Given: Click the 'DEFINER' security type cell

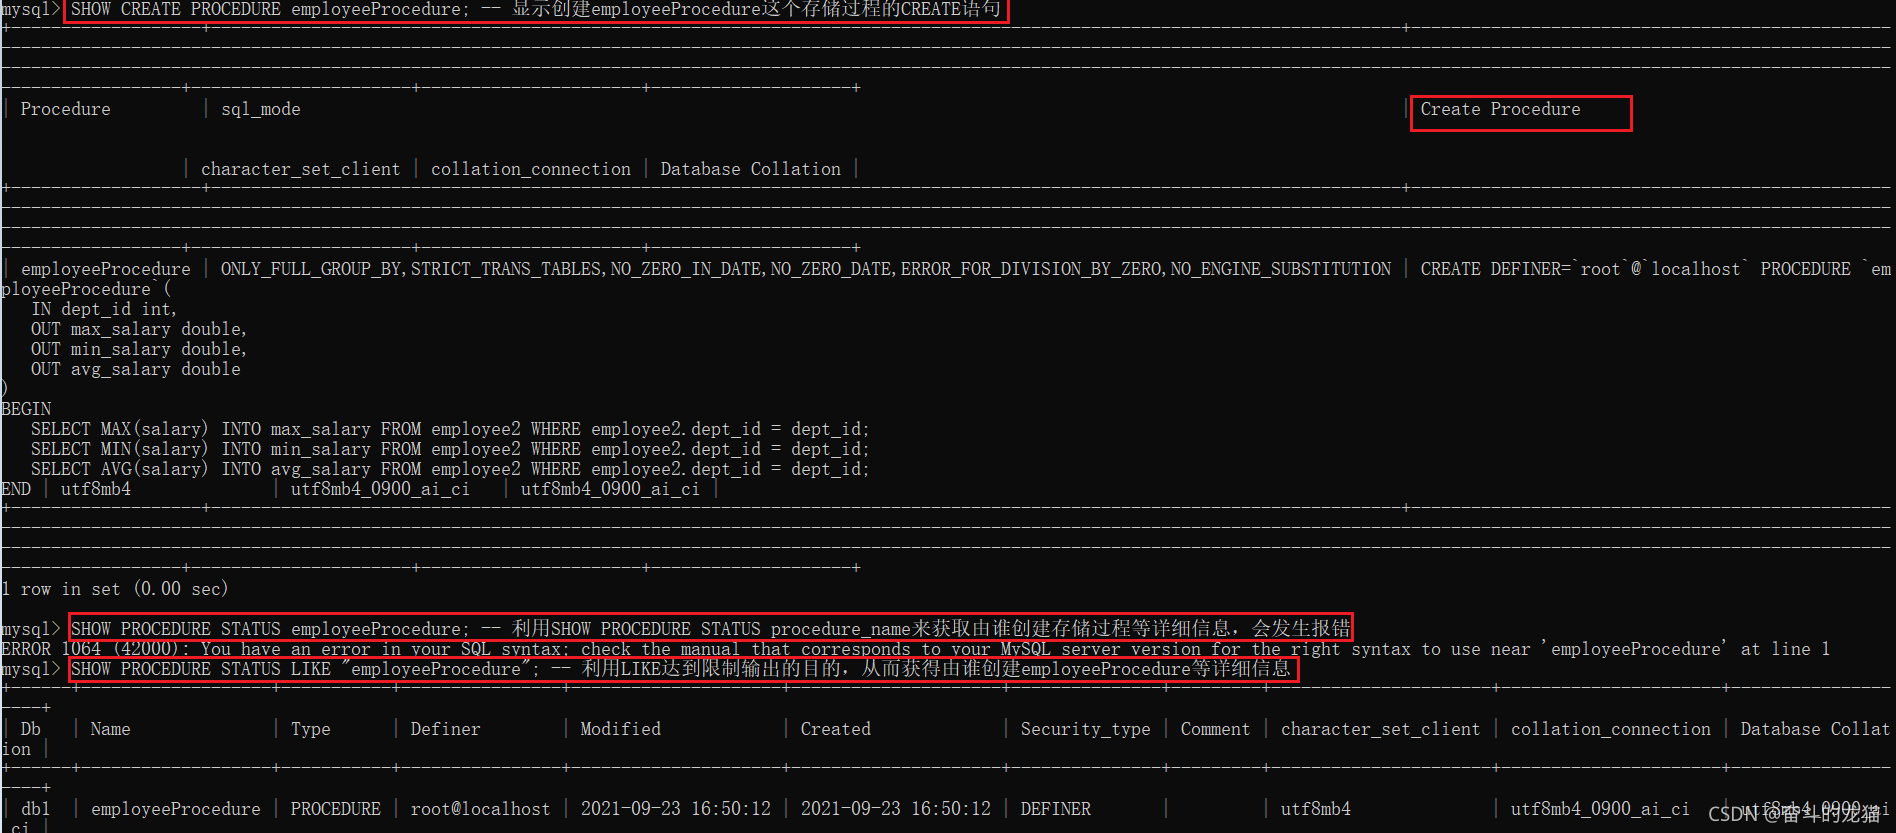Looking at the screenshot, I should click(1055, 809).
